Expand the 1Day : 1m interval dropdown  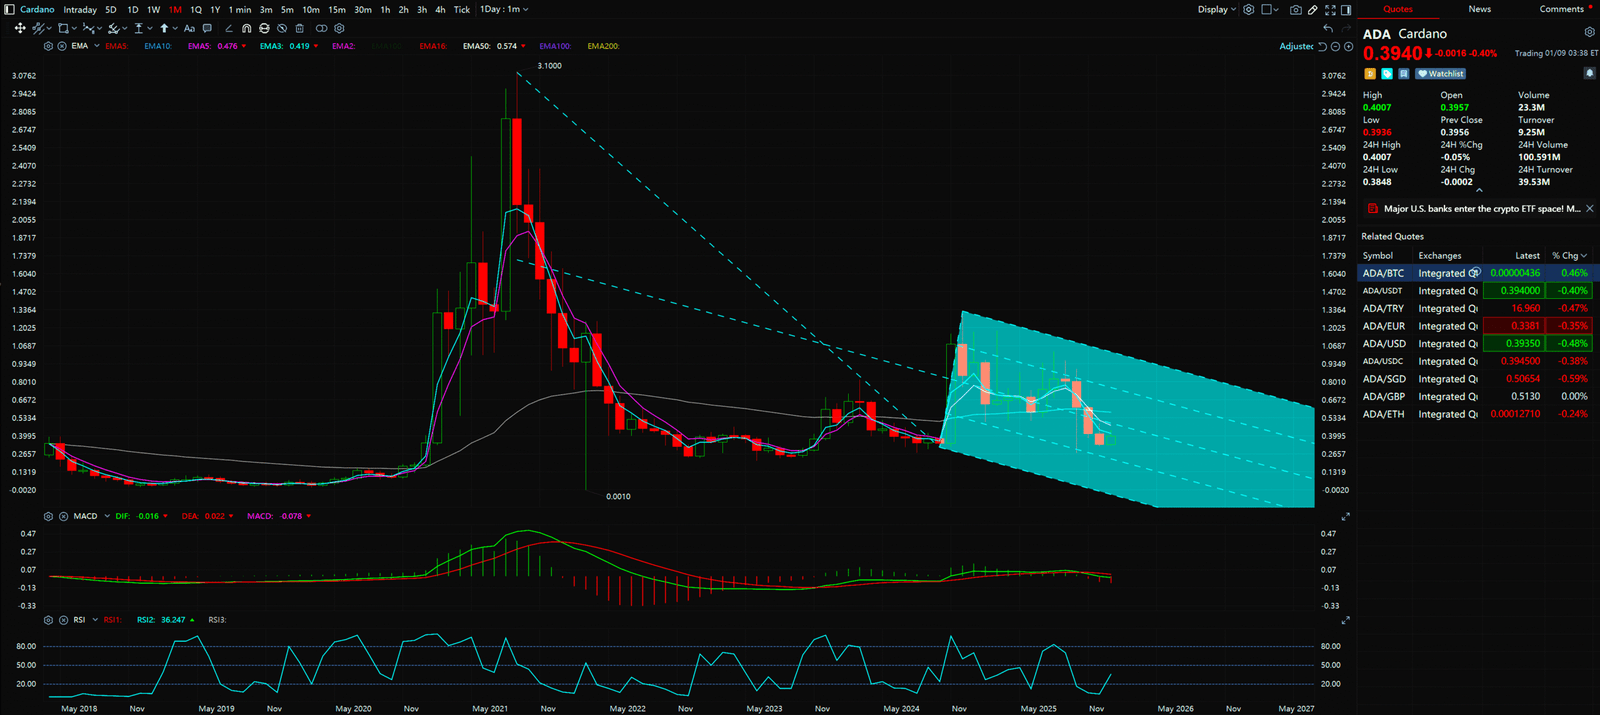(504, 10)
